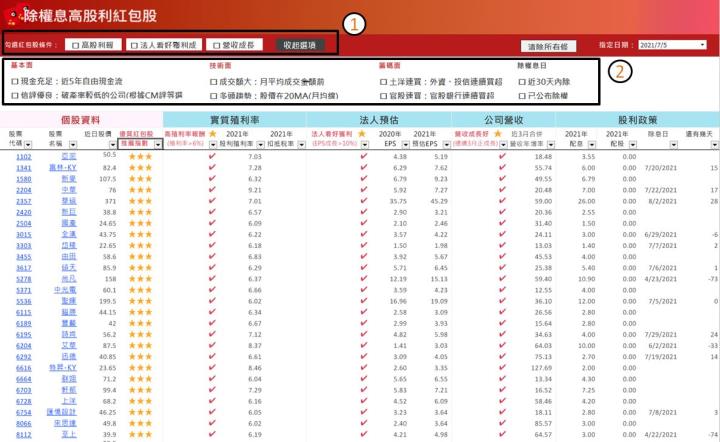Image resolution: width=720 pixels, height=442 pixels.
Task: Tick the 營收成長 condition checkbox
Action: click(x=216, y=45)
